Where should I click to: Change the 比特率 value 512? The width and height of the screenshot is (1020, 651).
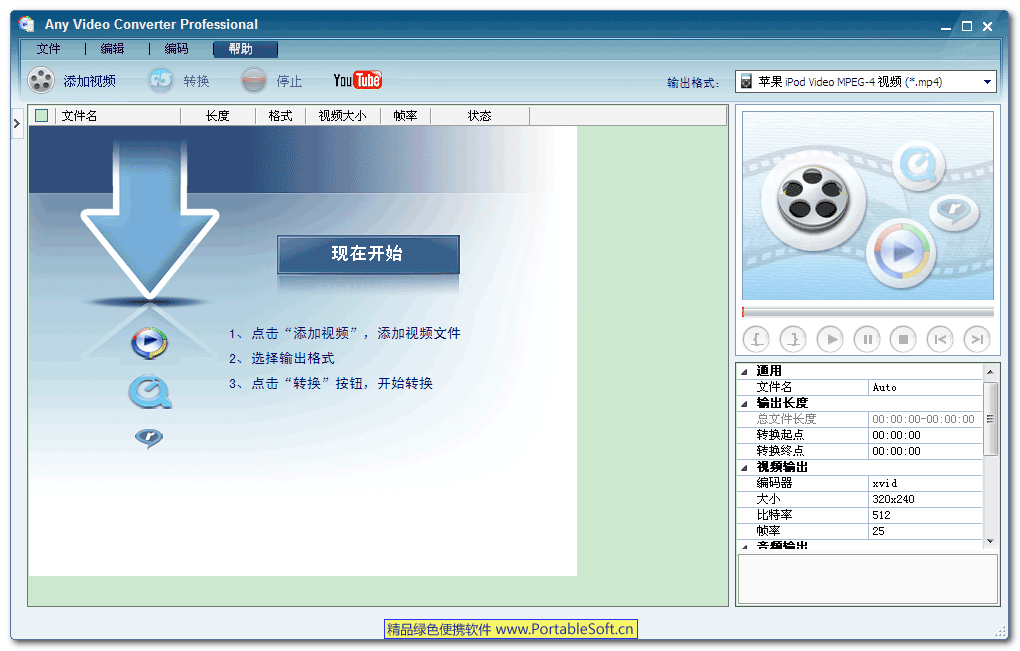tap(925, 515)
